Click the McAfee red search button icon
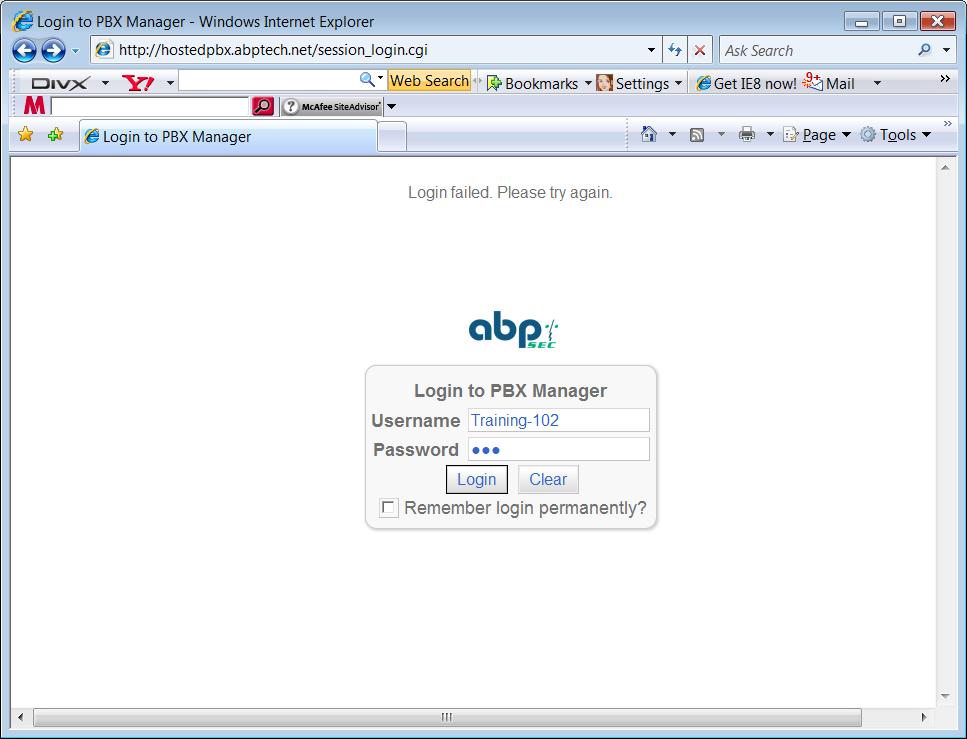The width and height of the screenshot is (967, 739). coord(263,106)
